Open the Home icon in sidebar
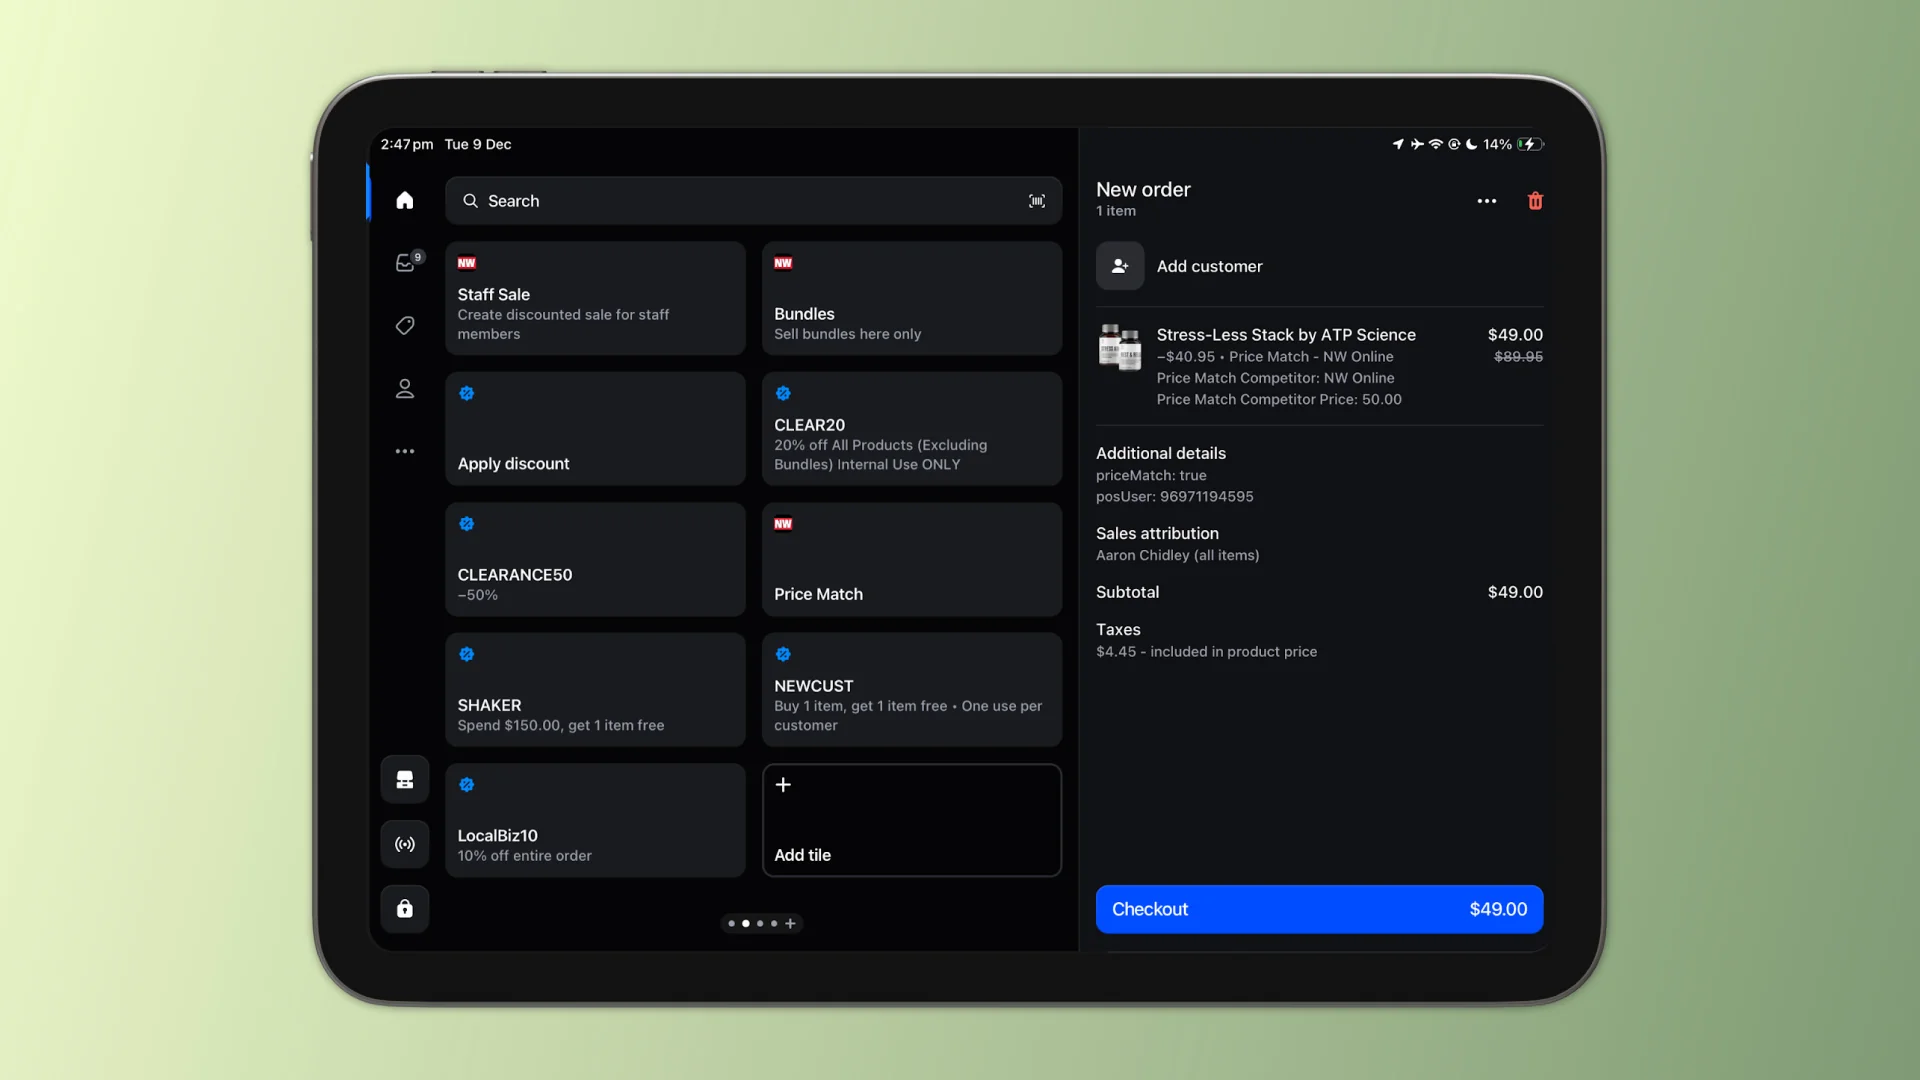 [x=404, y=200]
